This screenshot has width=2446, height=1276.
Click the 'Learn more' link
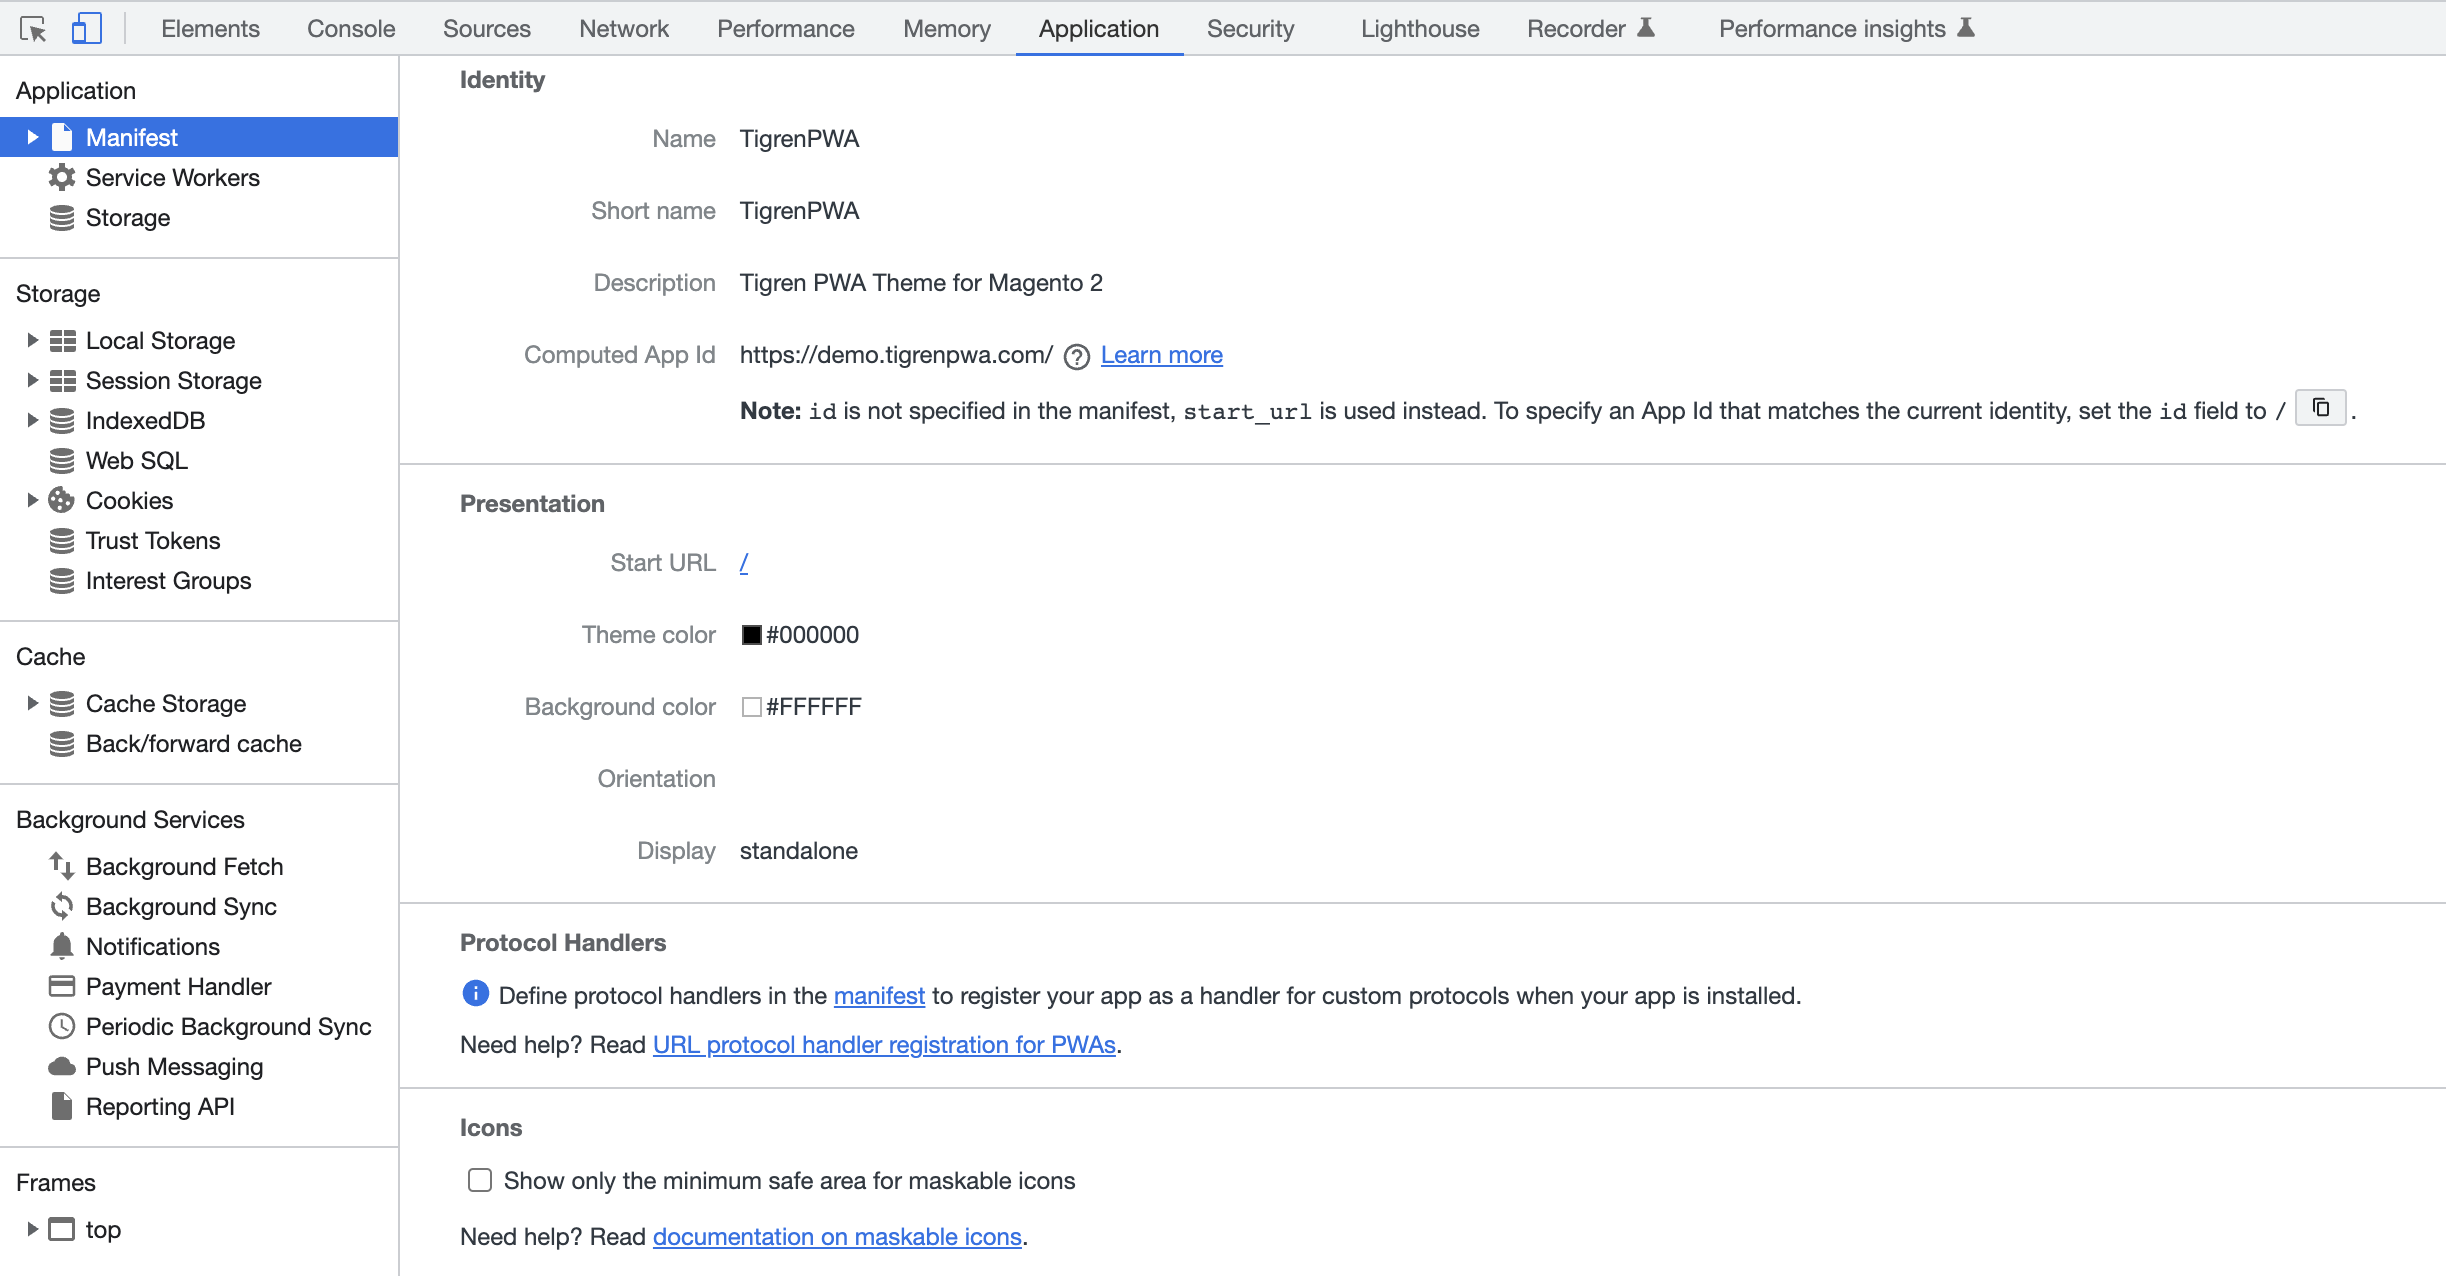(x=1160, y=354)
